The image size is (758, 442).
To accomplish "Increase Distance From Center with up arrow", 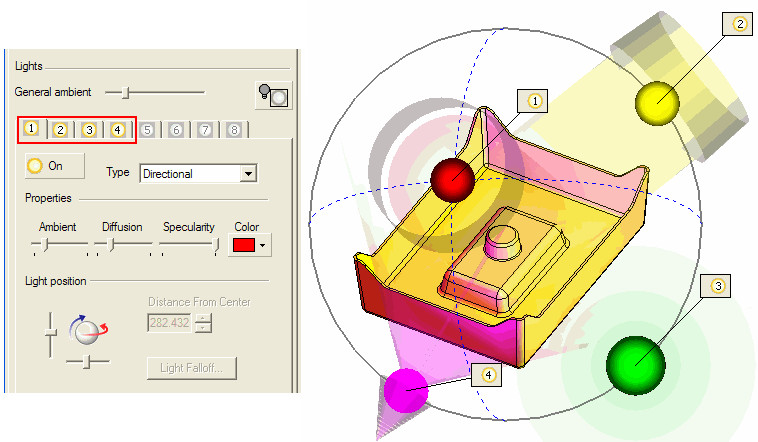I will pyautogui.click(x=204, y=318).
